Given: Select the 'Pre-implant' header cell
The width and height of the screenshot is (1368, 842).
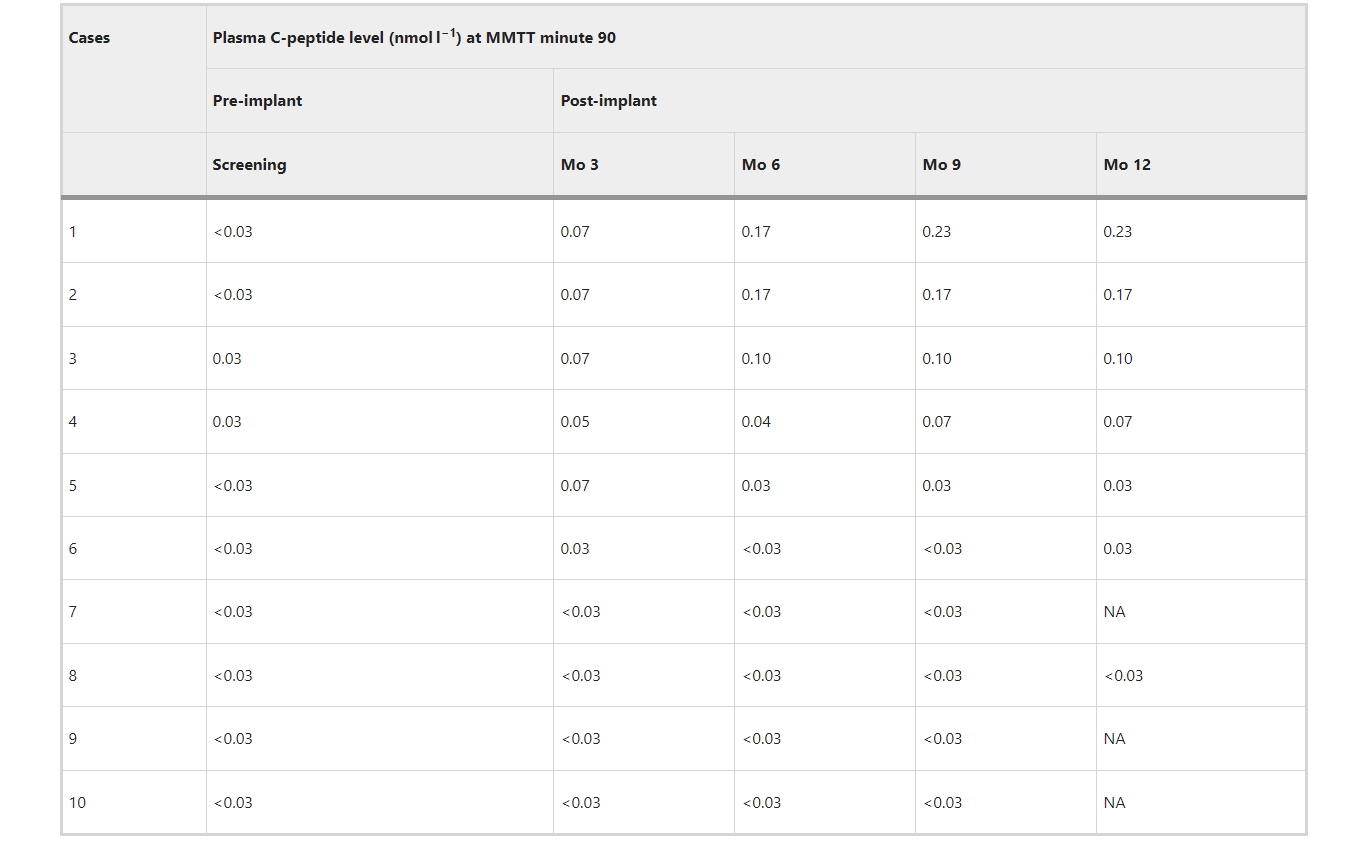Looking at the screenshot, I should click(x=257, y=101).
